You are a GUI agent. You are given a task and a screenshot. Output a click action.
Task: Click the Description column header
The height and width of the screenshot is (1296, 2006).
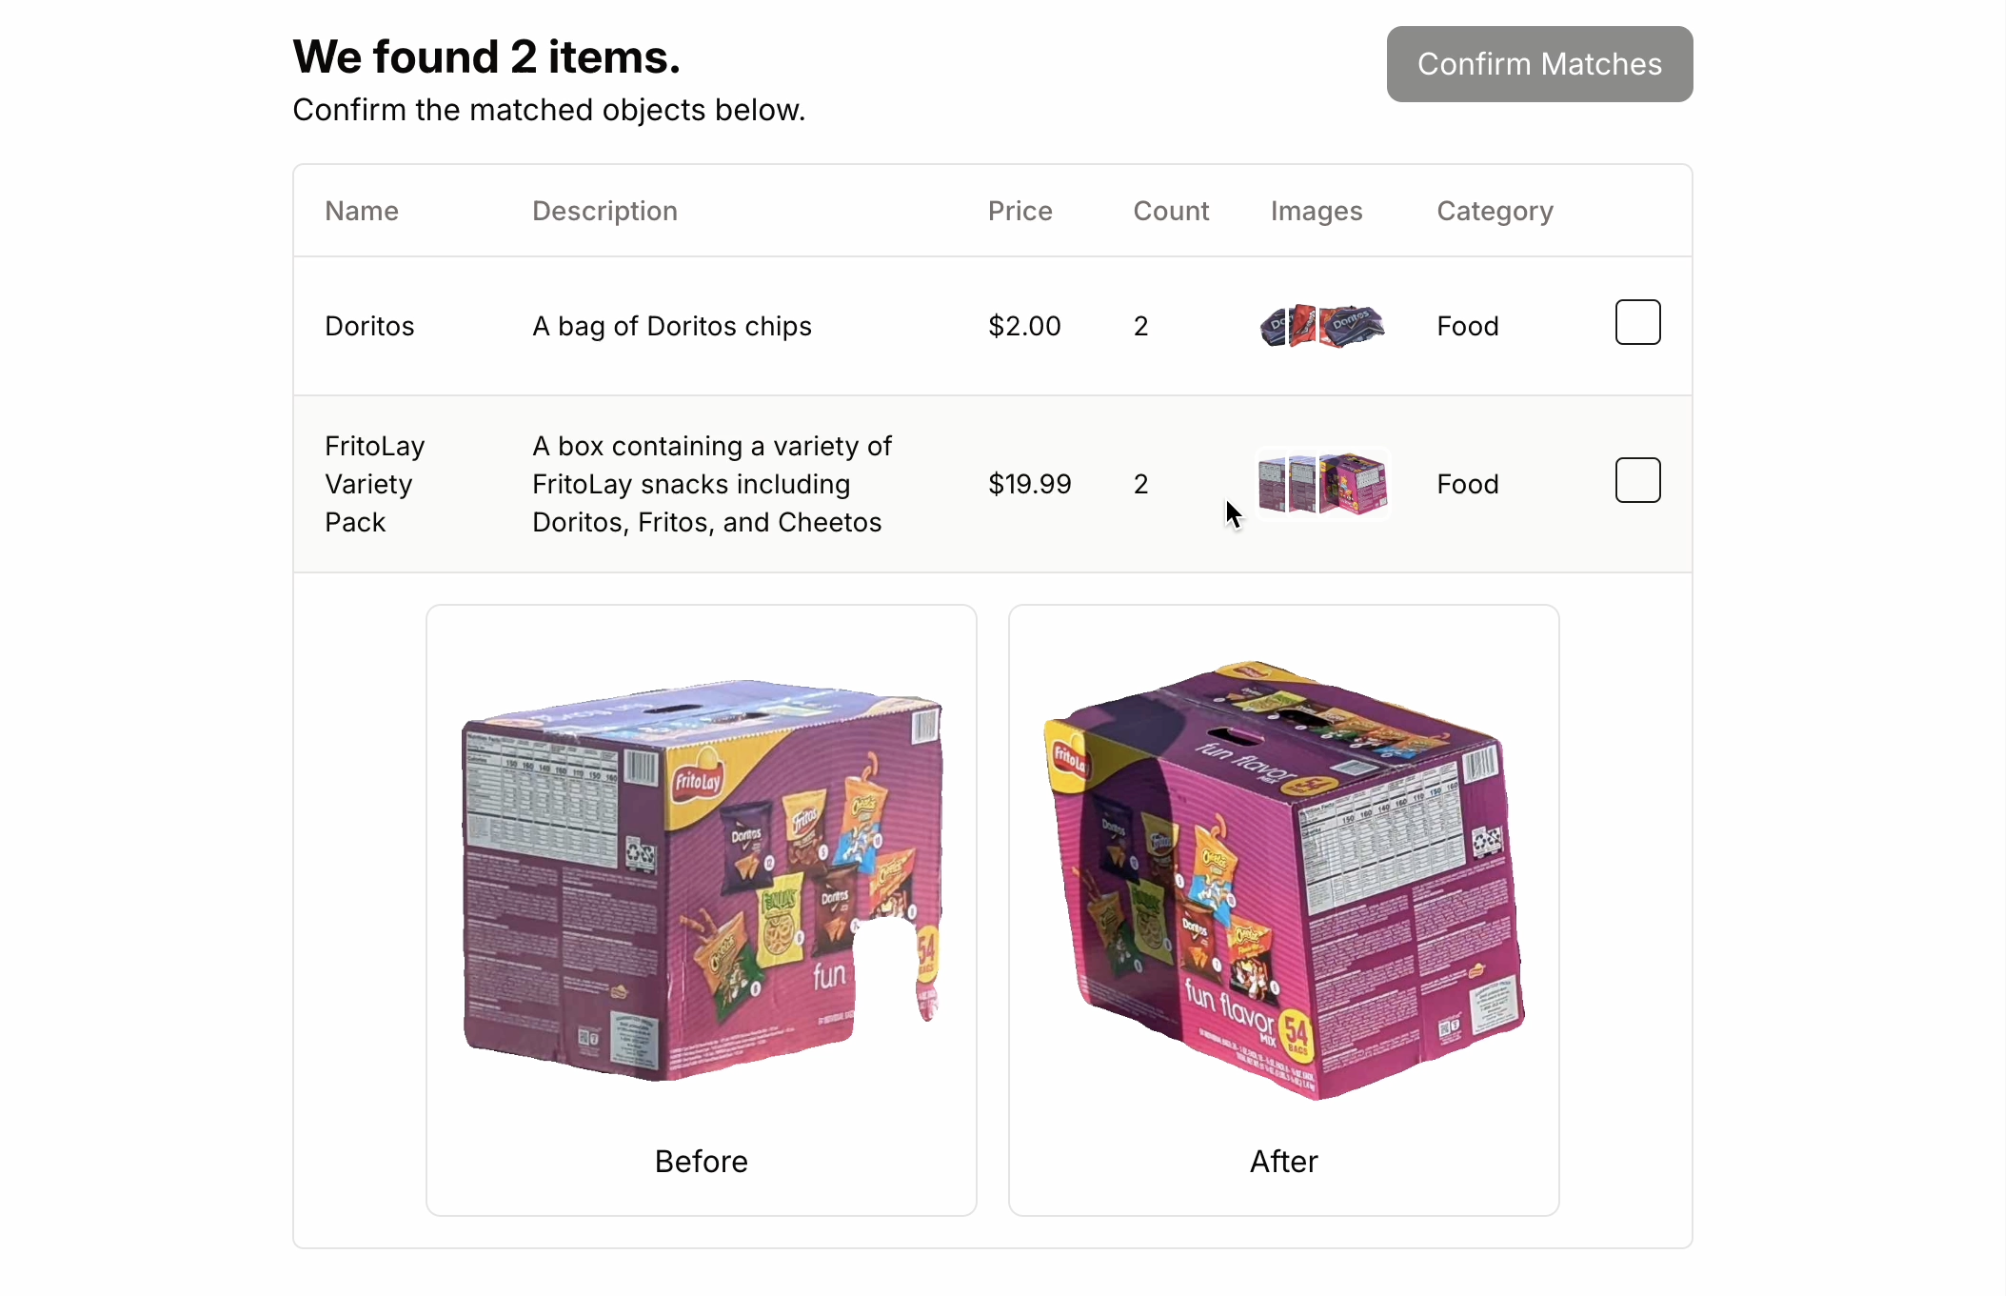(x=605, y=211)
